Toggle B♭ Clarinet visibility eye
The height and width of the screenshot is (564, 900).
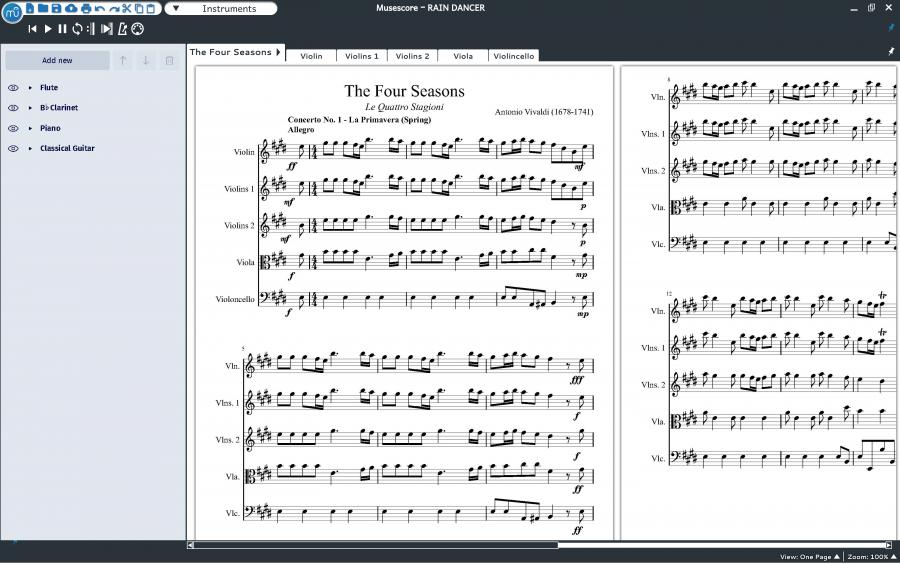[x=13, y=108]
